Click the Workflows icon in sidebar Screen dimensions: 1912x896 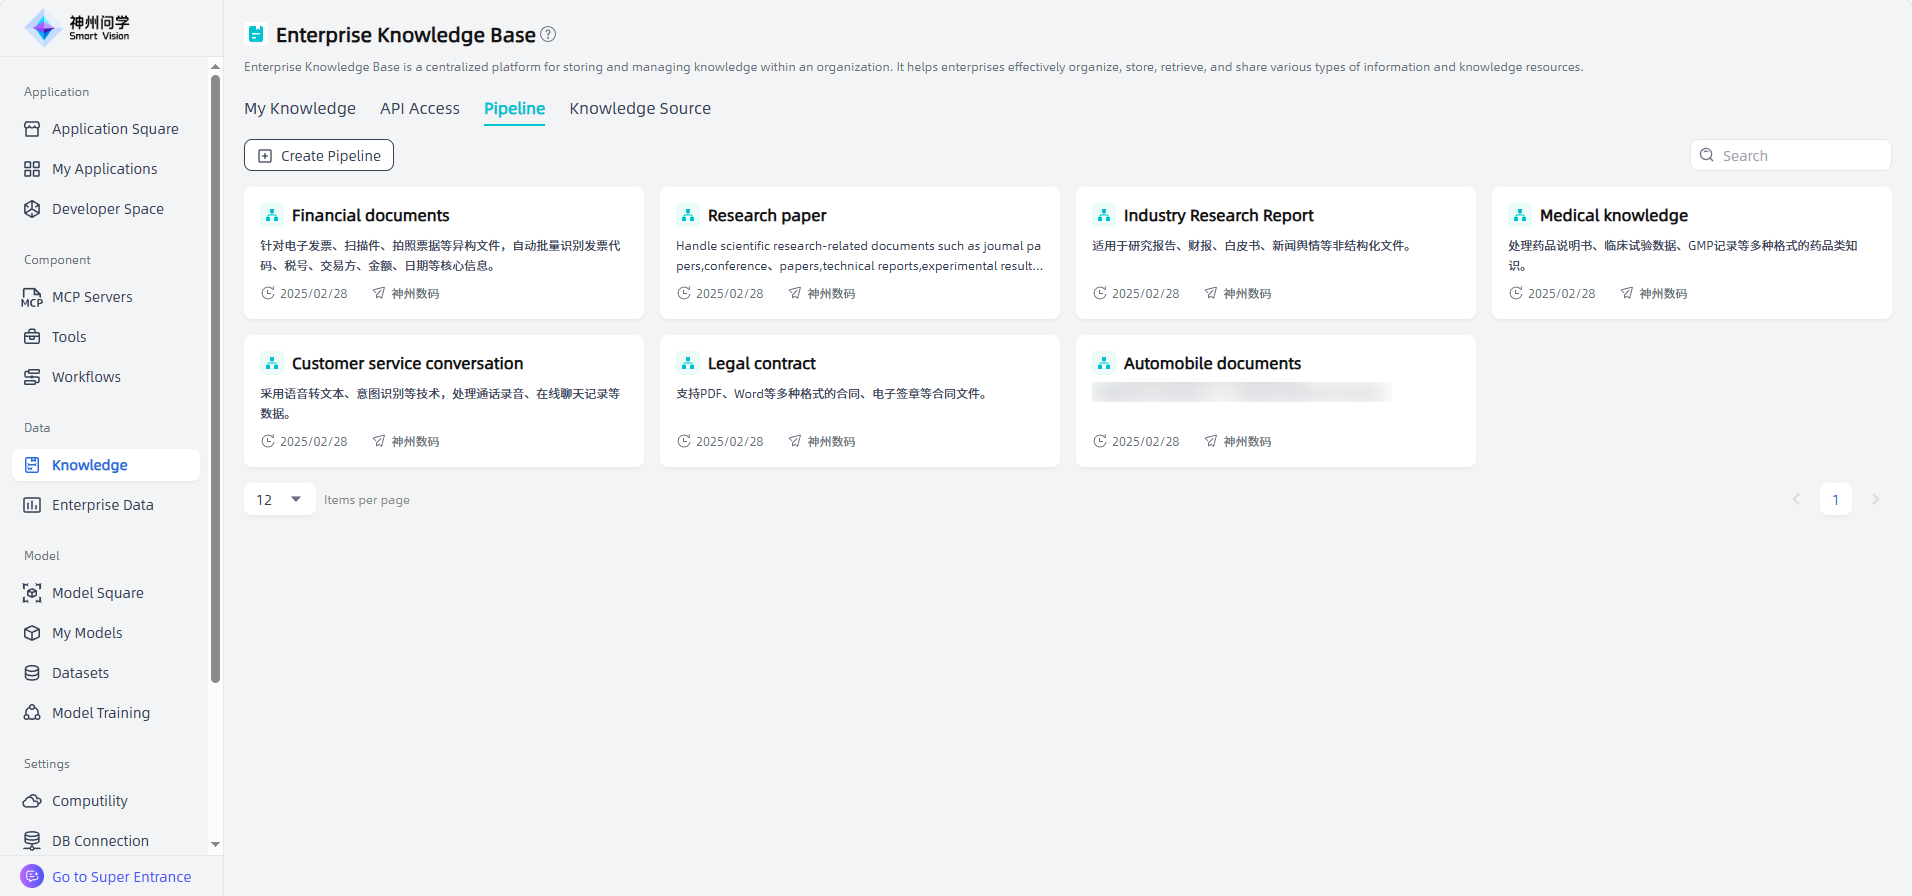click(x=32, y=377)
